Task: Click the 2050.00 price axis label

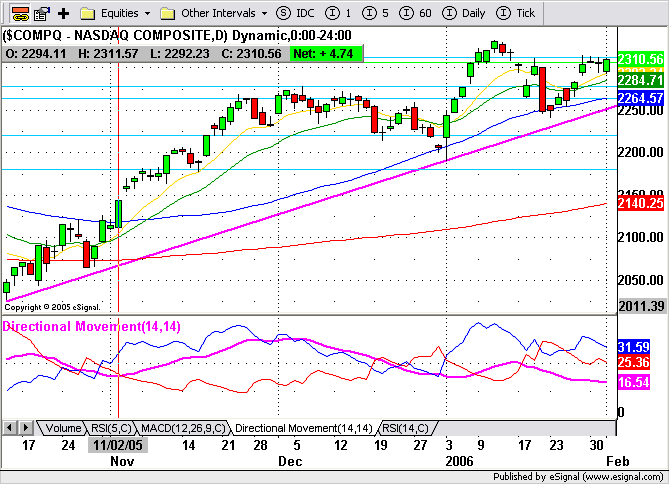Action: click(641, 280)
